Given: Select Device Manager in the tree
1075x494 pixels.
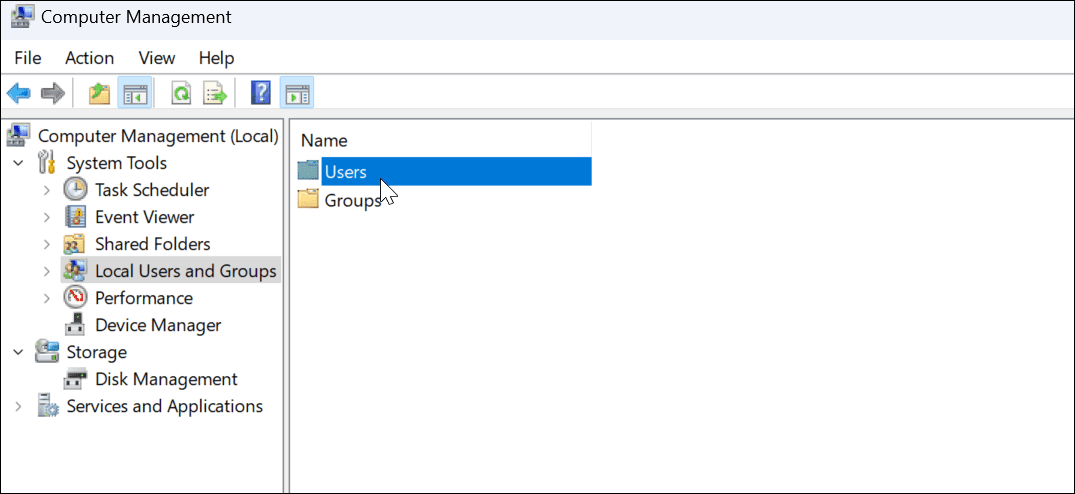Looking at the screenshot, I should coord(158,325).
